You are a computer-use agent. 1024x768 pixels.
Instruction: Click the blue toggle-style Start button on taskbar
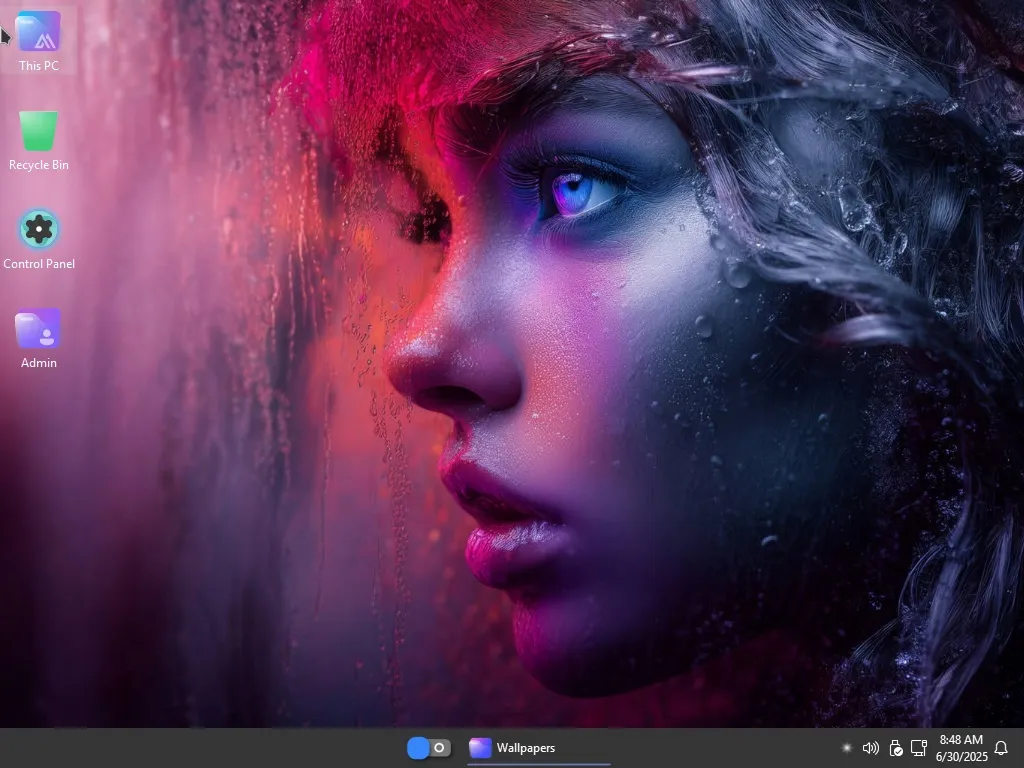428,748
